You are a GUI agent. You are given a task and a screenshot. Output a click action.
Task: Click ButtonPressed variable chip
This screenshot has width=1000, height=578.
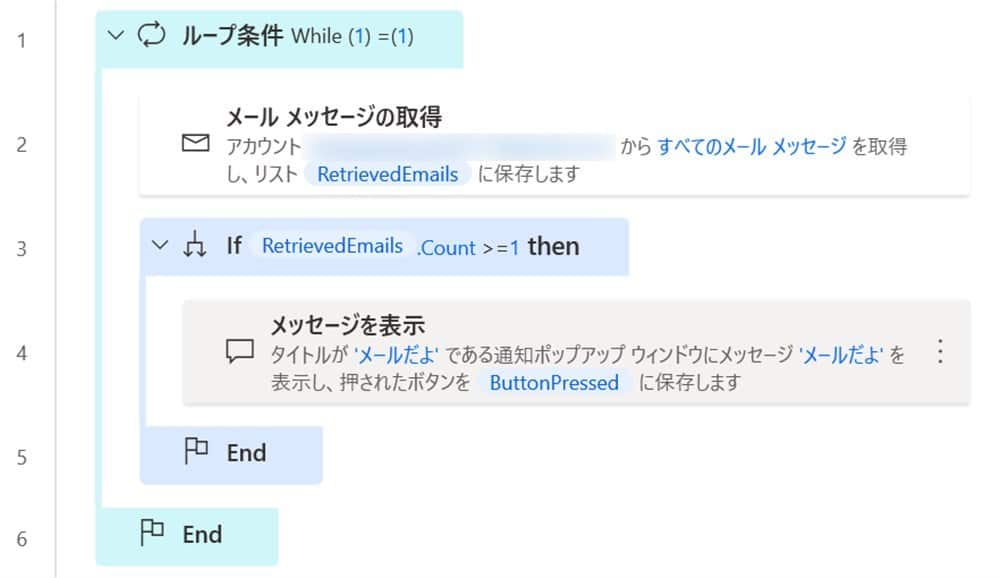(x=553, y=382)
